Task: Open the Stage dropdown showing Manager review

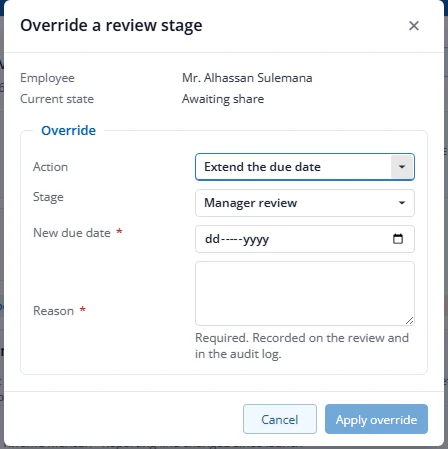Action: click(x=305, y=203)
